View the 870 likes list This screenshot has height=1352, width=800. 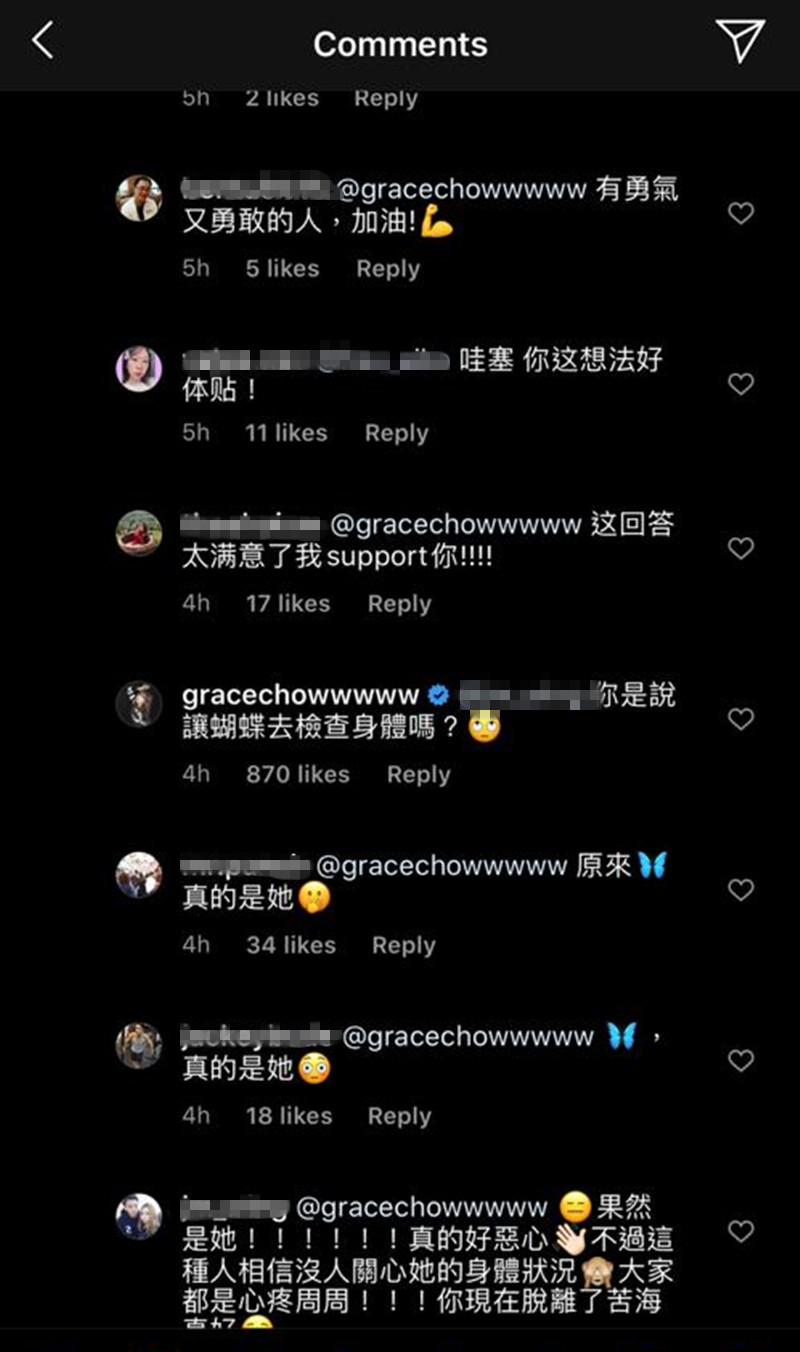click(298, 774)
